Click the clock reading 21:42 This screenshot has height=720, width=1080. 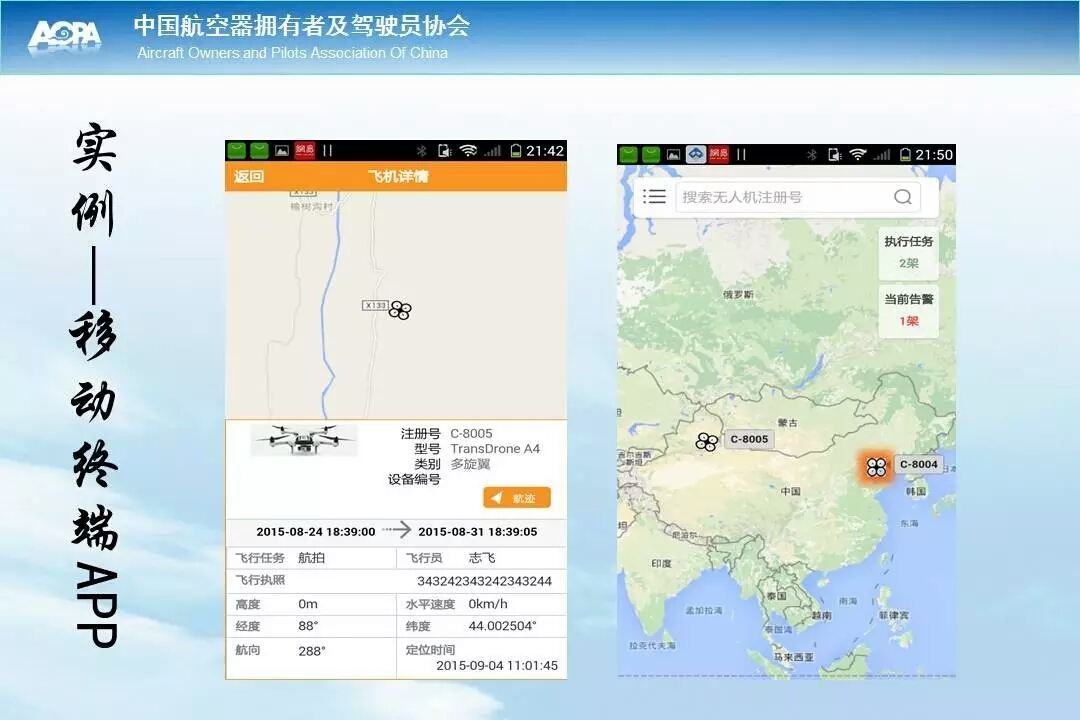pyautogui.click(x=545, y=150)
